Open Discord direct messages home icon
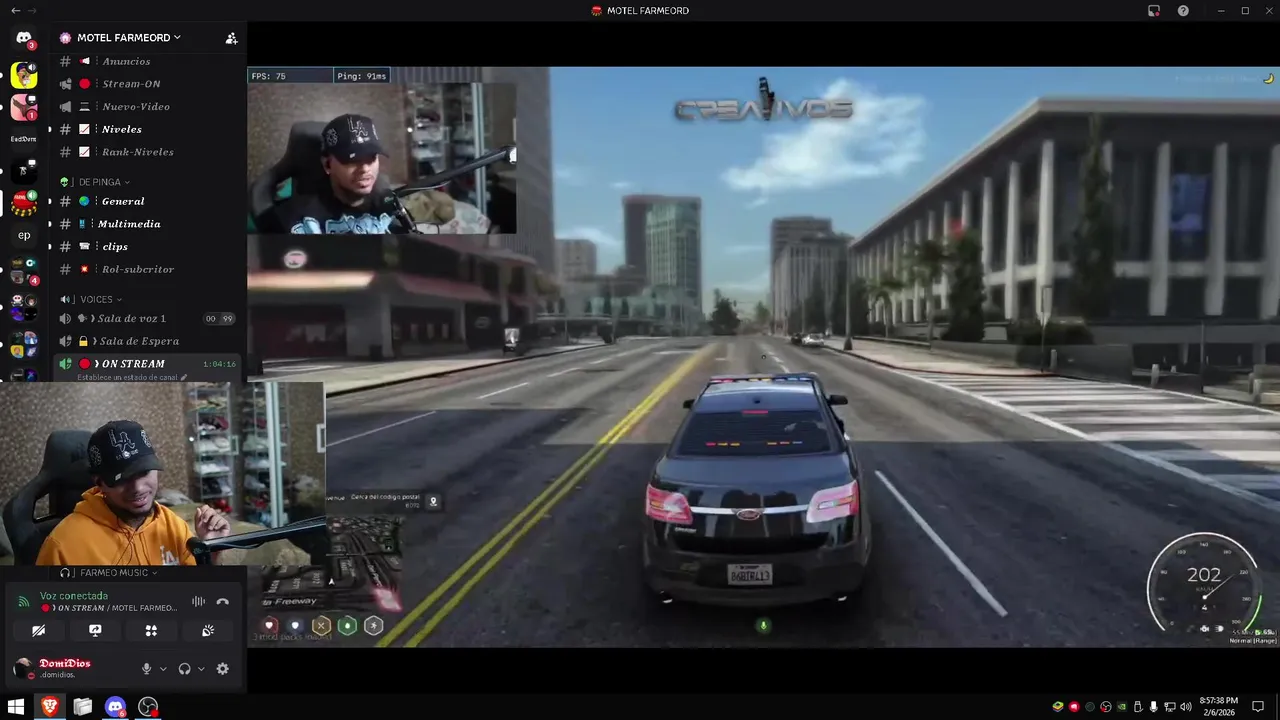Viewport: 1280px width, 720px height. coord(24,38)
